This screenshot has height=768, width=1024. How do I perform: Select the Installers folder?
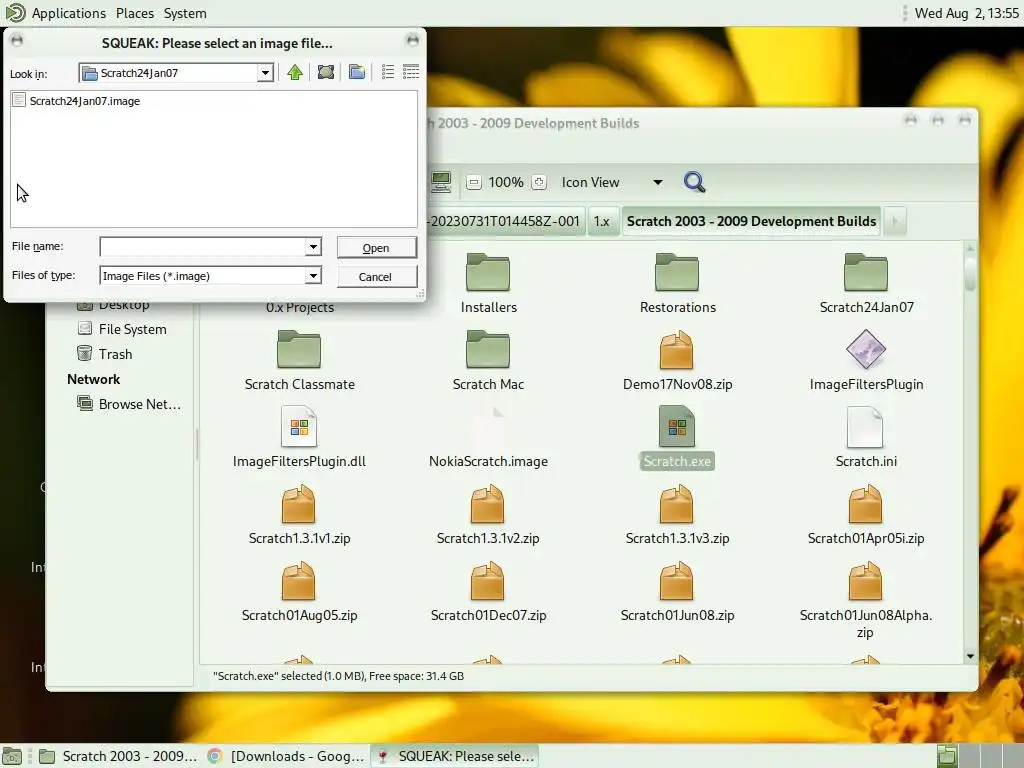488,284
